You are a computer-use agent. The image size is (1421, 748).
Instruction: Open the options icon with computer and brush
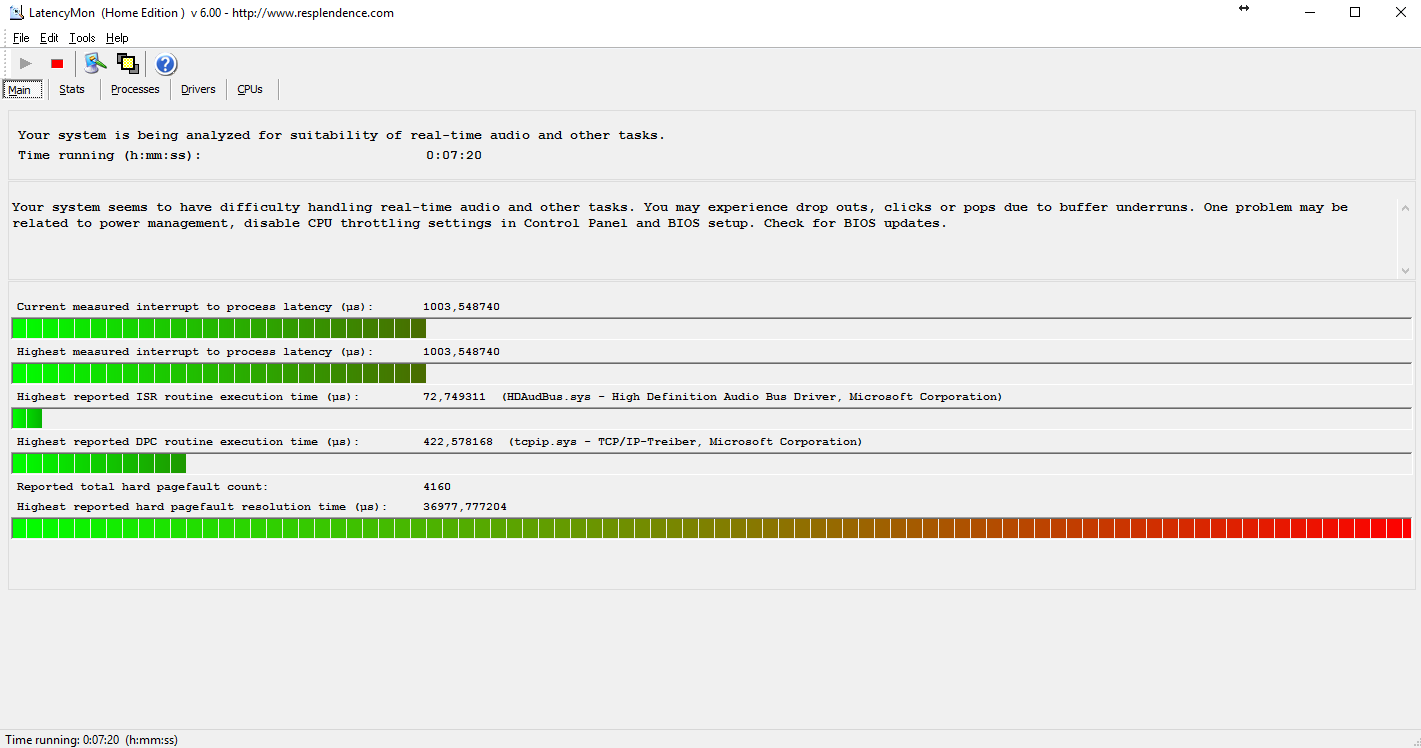pyautogui.click(x=95, y=64)
